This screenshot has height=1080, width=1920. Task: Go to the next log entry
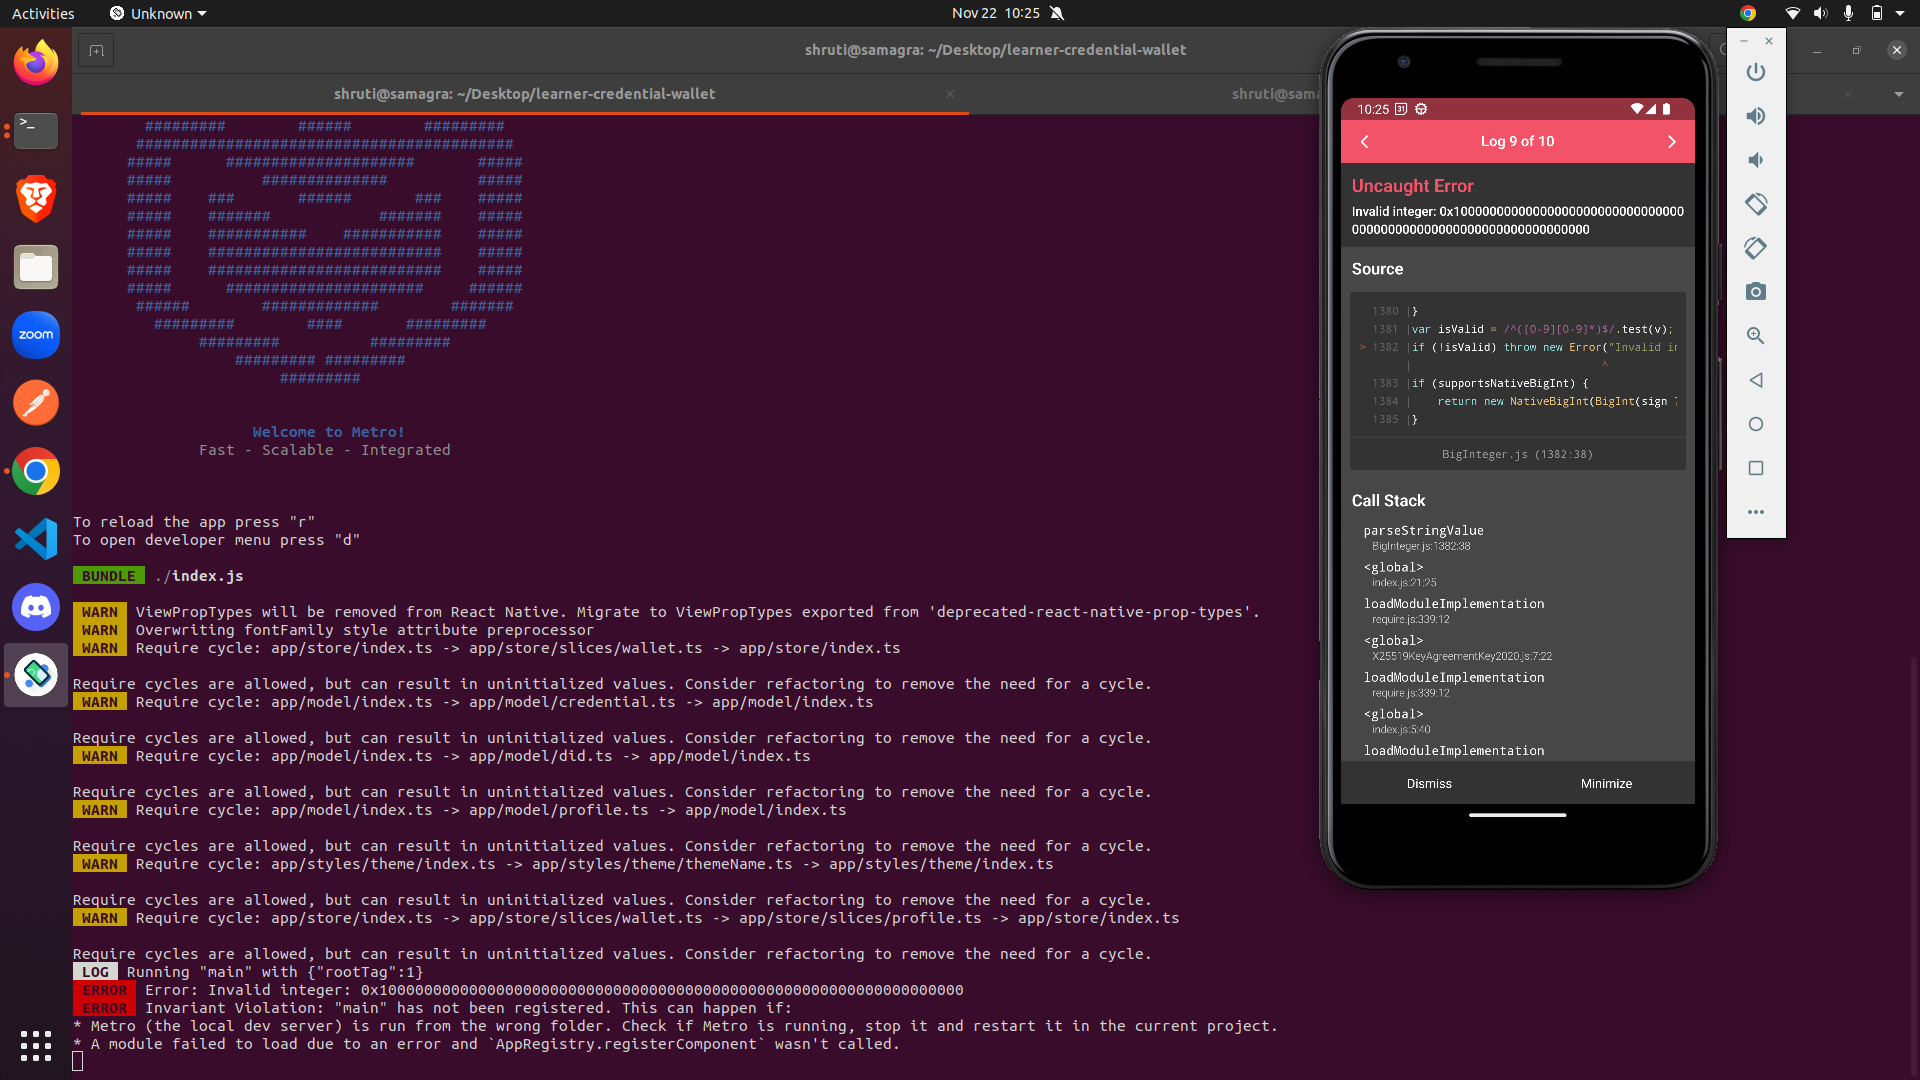coord(1671,141)
